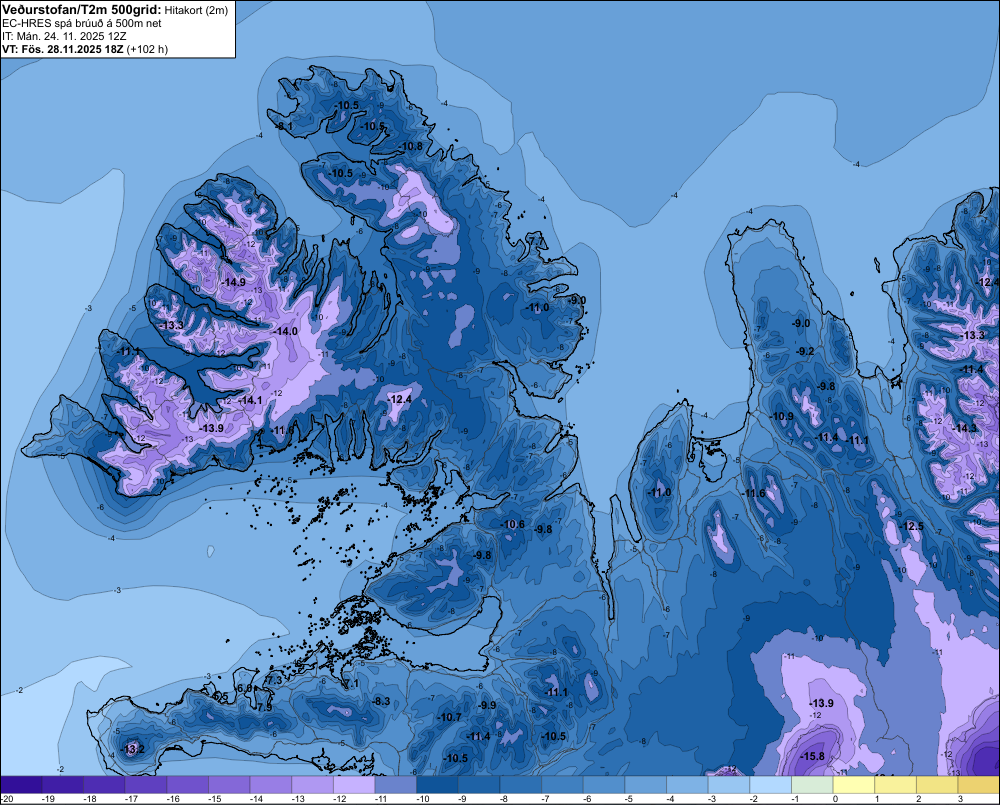Click the pale green legend swatch between -1 and 0
The height and width of the screenshot is (805, 1000).
coord(812,785)
